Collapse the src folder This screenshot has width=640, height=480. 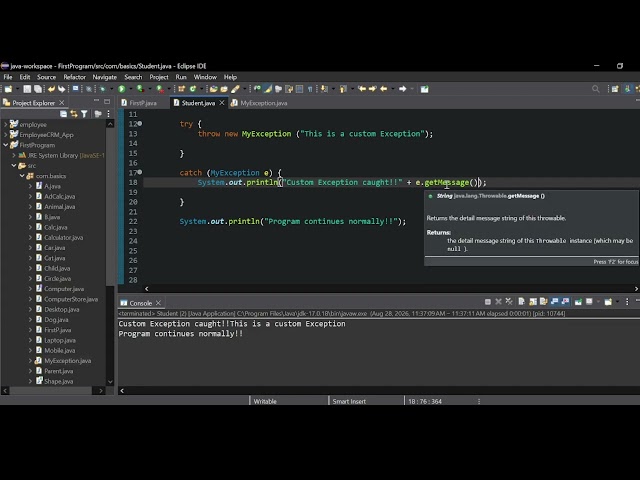tap(14, 165)
